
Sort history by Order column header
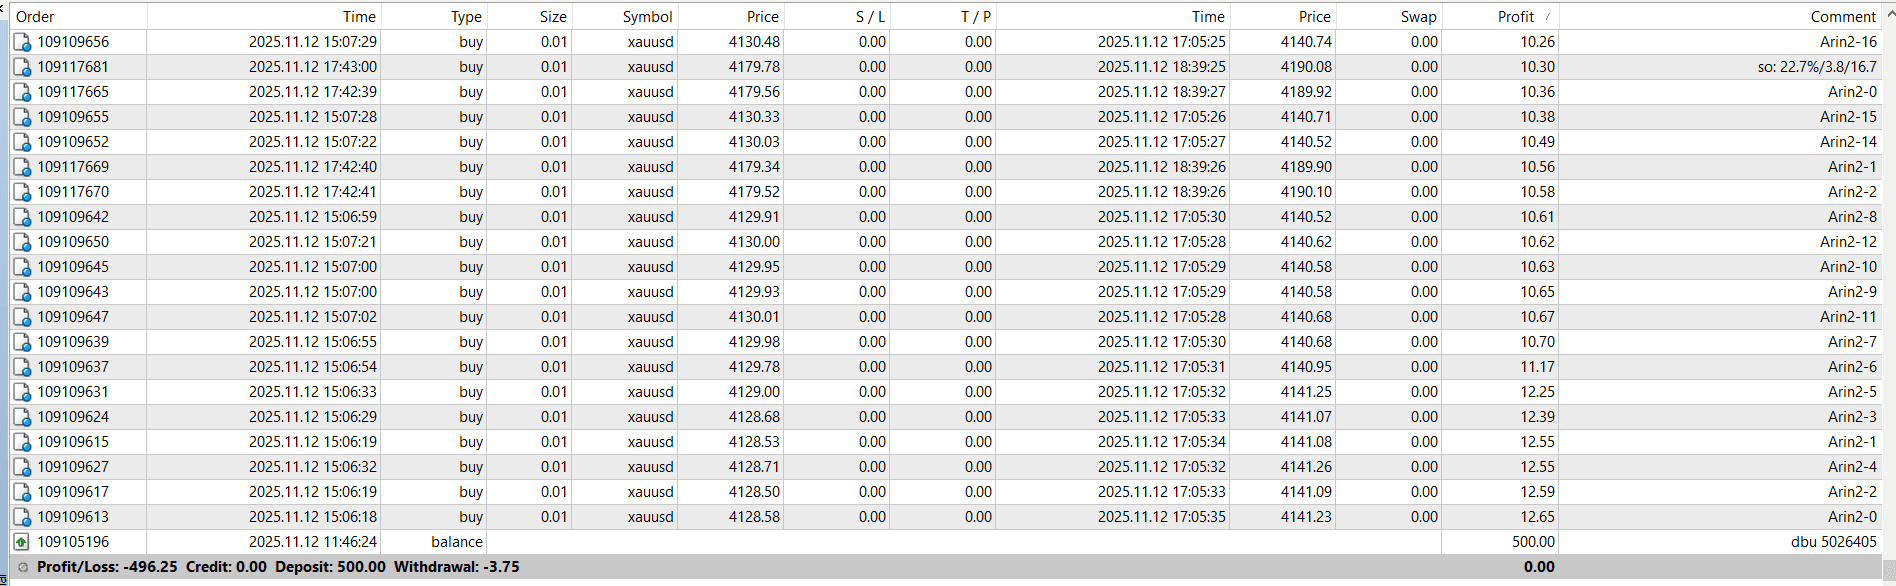tap(36, 17)
